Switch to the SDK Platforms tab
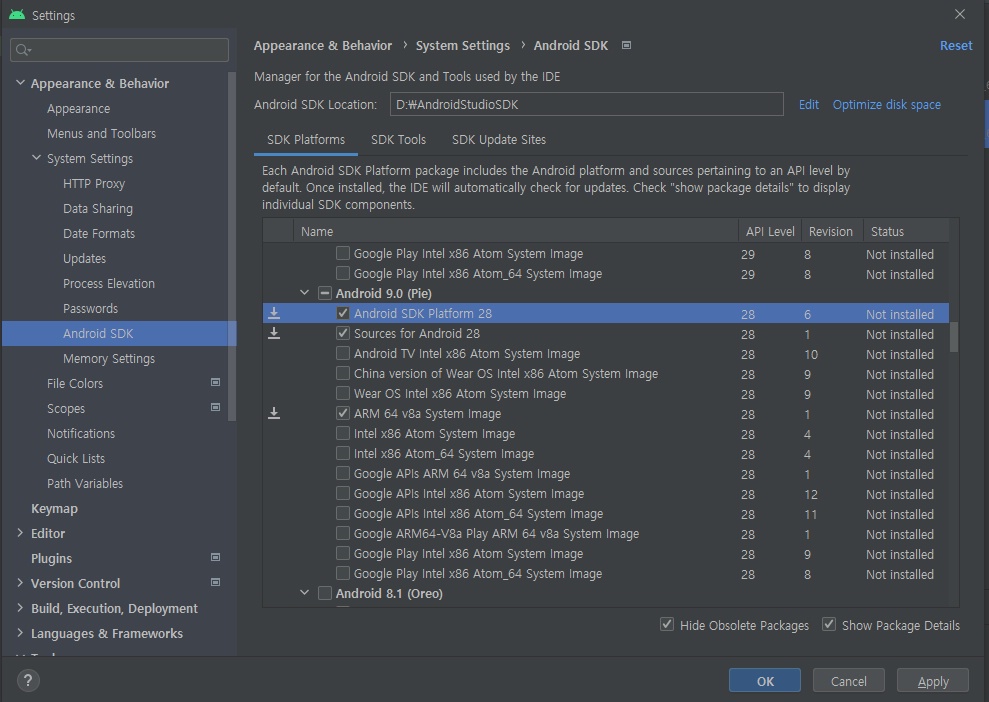 pyautogui.click(x=306, y=139)
